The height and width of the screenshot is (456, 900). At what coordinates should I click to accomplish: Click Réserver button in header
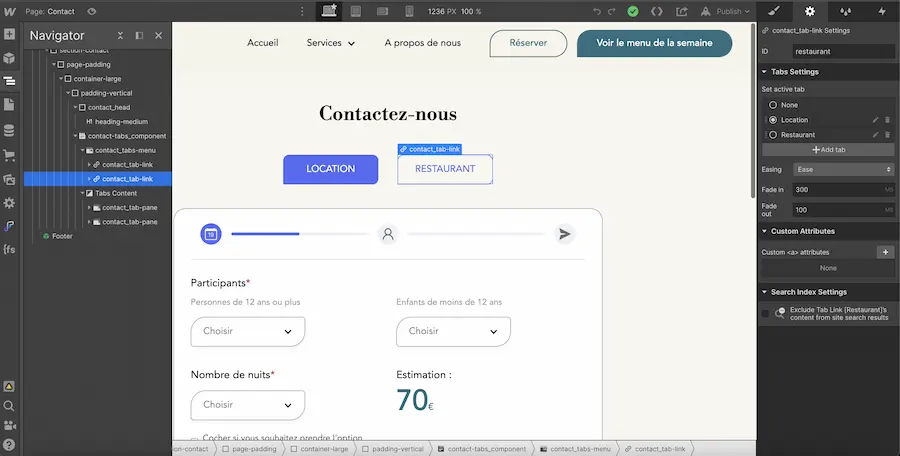pos(528,43)
